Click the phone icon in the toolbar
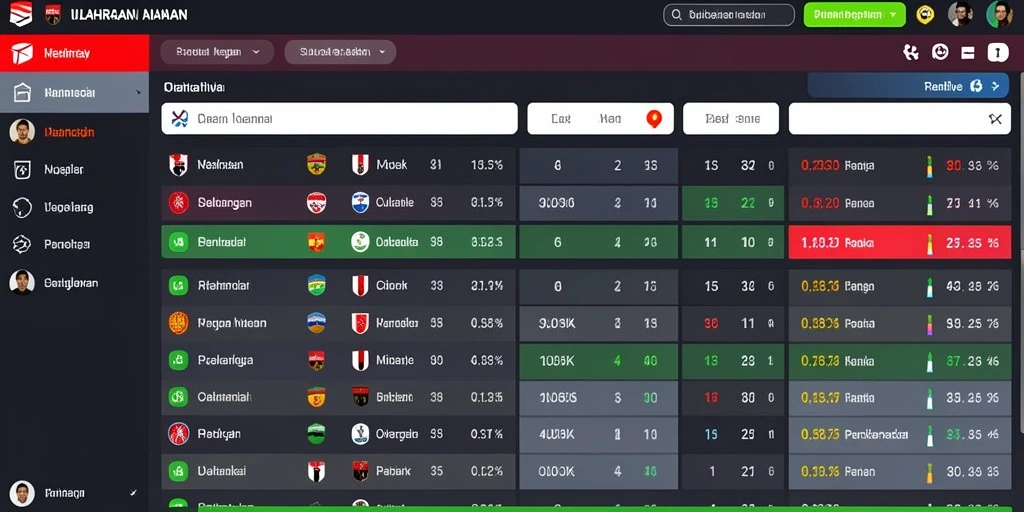Screen dimensions: 1024x512 [910, 52]
